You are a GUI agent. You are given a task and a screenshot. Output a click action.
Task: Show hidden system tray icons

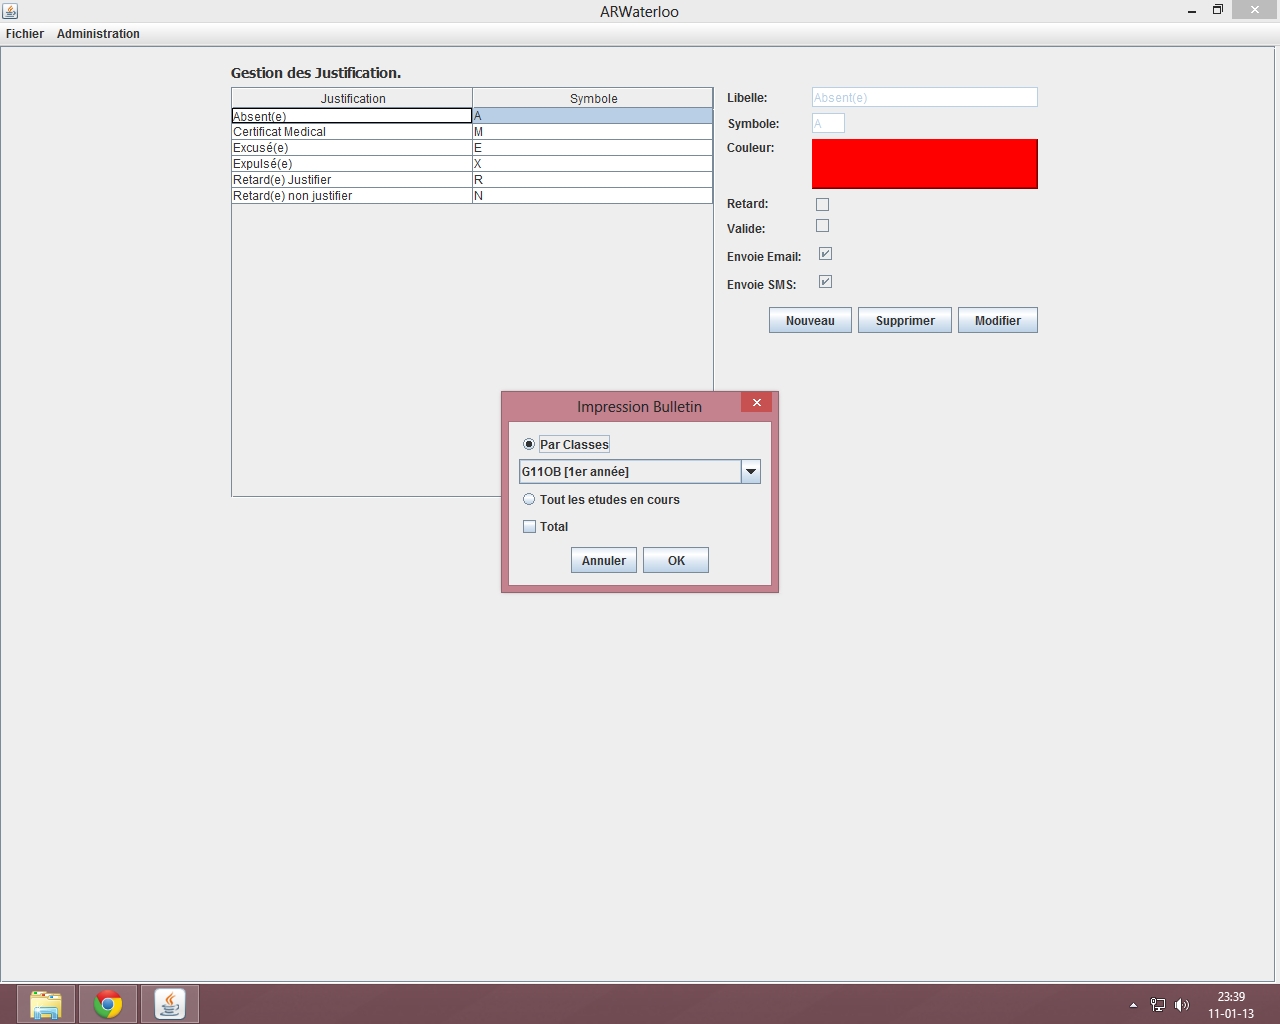click(x=1133, y=1005)
